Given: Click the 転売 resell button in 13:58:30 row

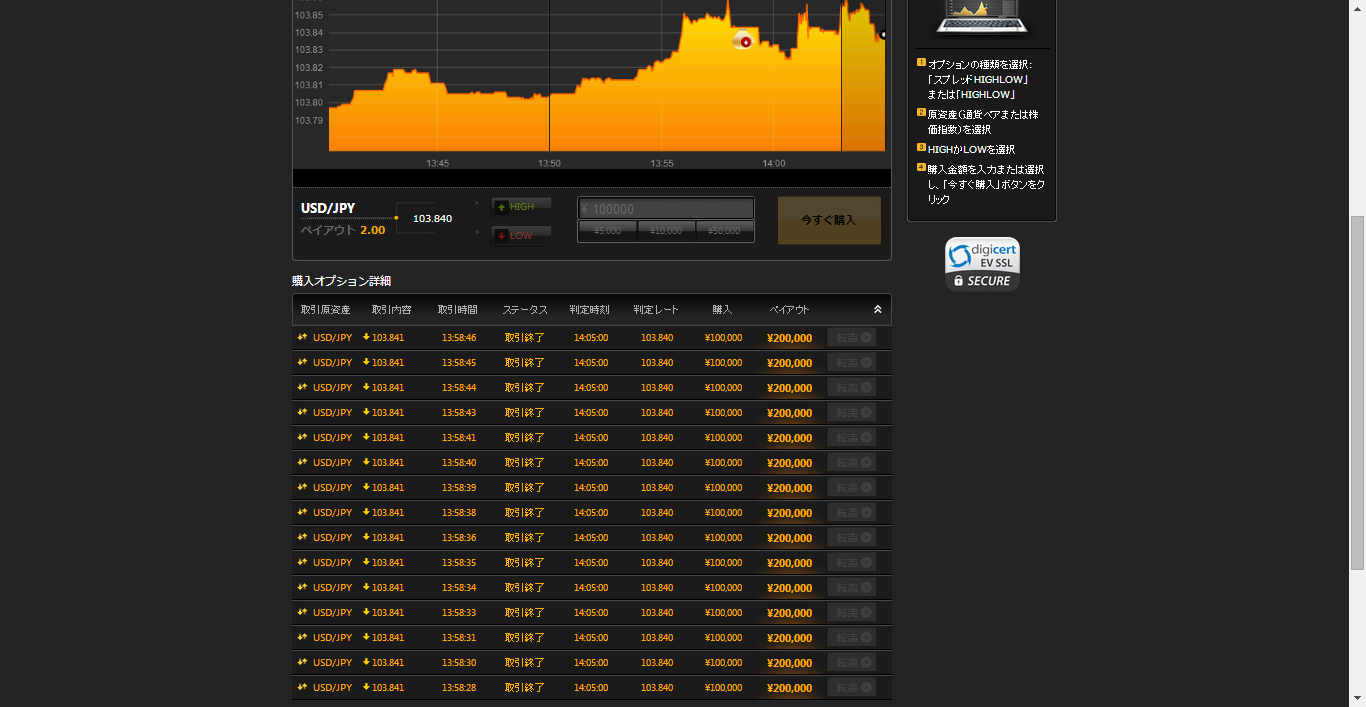Looking at the screenshot, I should click(x=852, y=662).
